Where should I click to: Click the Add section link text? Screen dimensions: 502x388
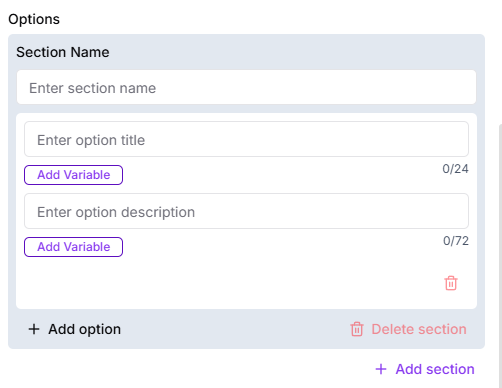click(x=435, y=369)
